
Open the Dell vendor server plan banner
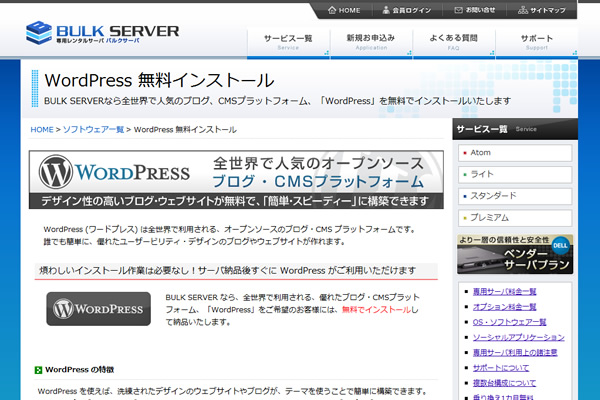pyautogui.click(x=516, y=254)
